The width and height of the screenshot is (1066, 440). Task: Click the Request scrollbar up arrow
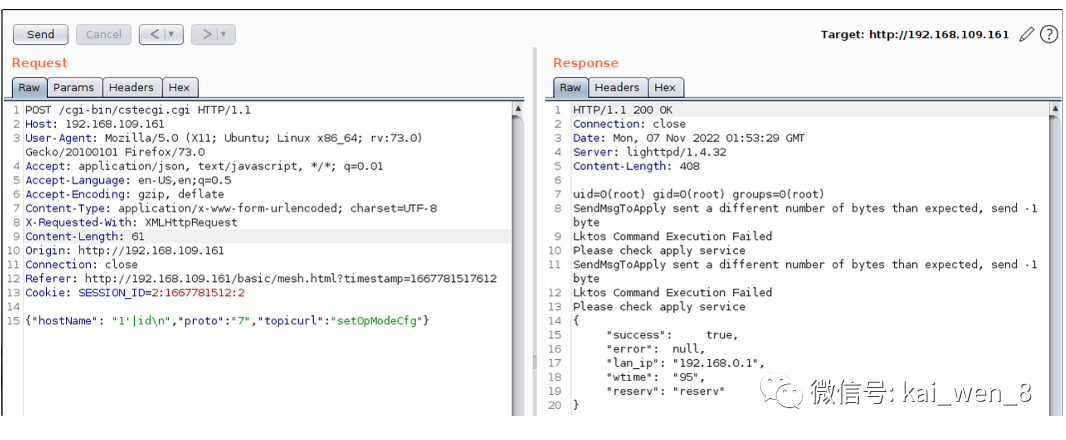tap(518, 109)
